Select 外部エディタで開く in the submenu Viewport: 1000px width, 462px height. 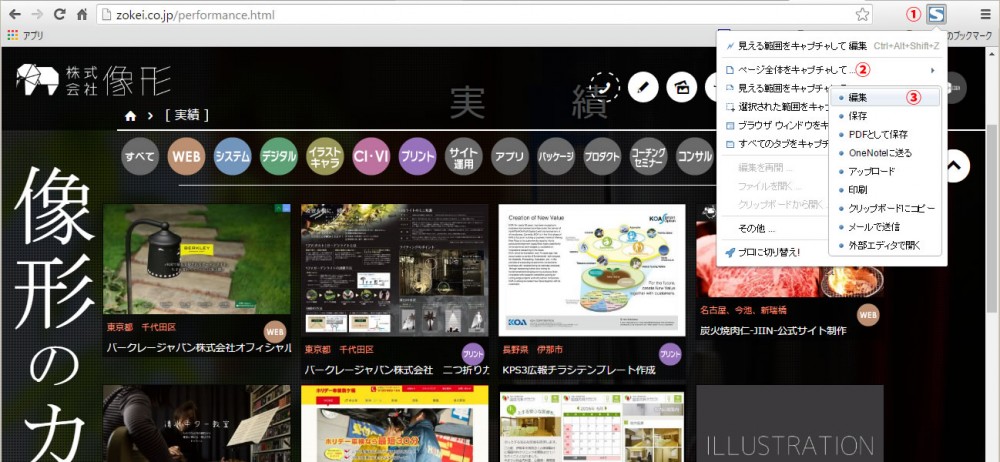coord(885,246)
